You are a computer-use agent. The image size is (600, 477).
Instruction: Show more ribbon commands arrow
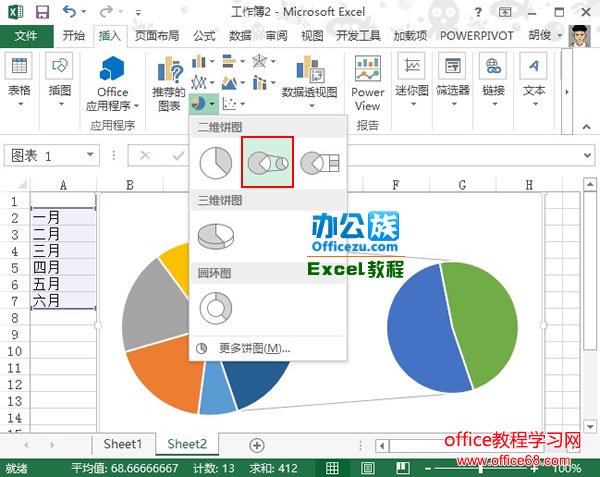567,92
